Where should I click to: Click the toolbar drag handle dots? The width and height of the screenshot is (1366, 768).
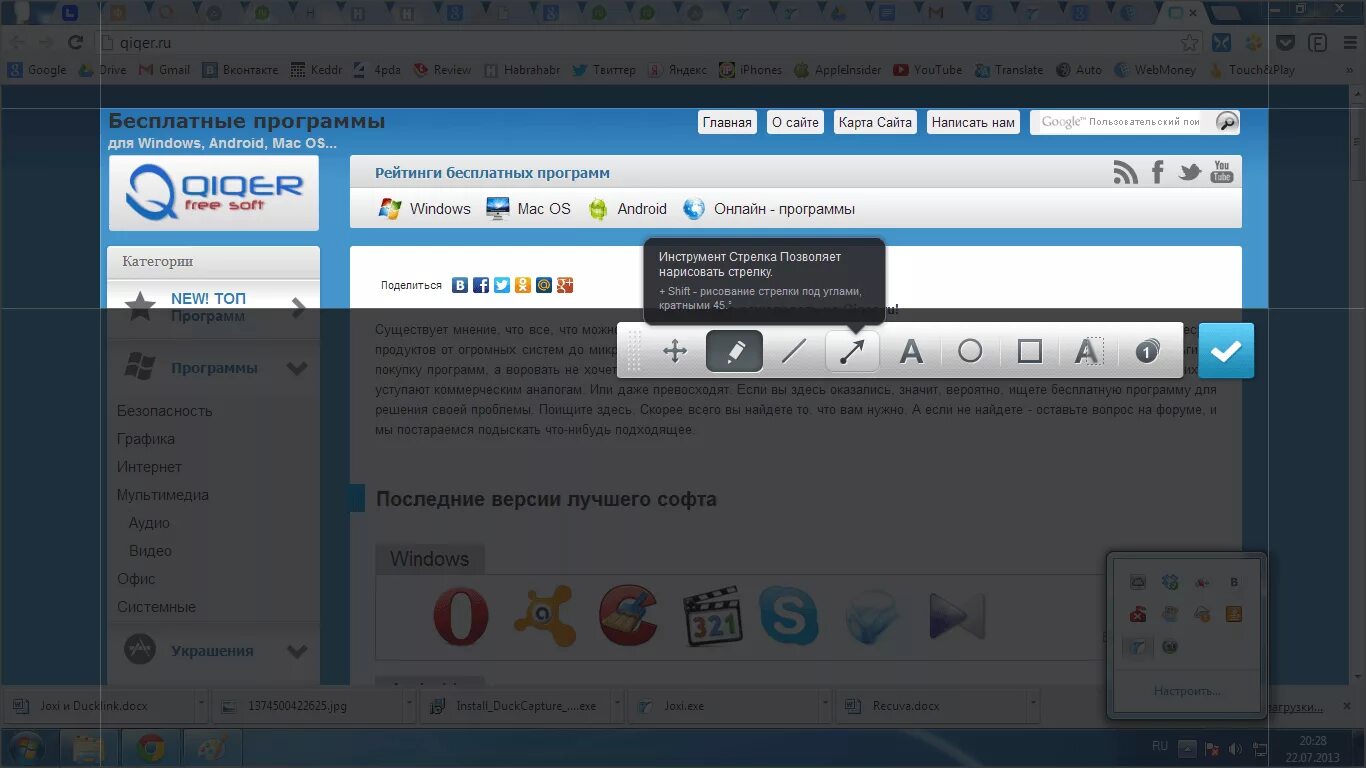[x=634, y=351]
